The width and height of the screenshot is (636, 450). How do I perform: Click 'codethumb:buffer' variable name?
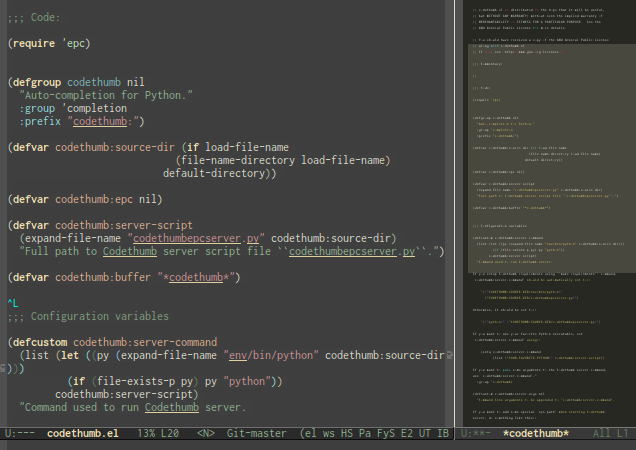tap(103, 277)
